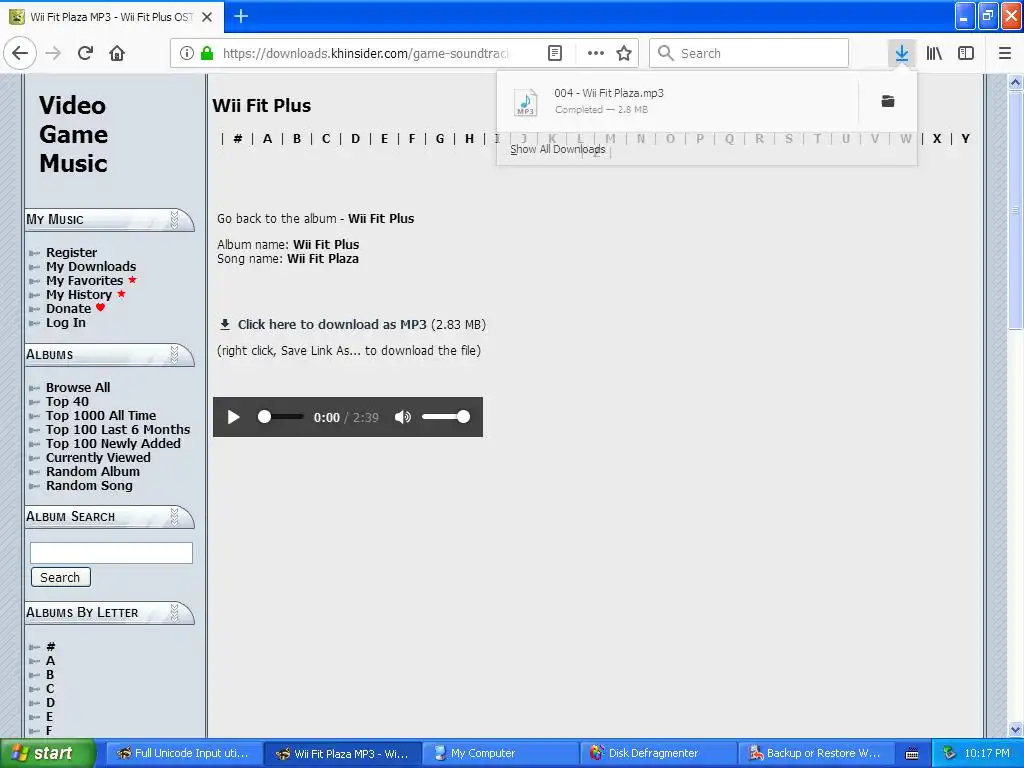Screen dimensions: 1024x768
Task: Close the Wii Fit Plaza MP3 tab
Action: [x=207, y=17]
